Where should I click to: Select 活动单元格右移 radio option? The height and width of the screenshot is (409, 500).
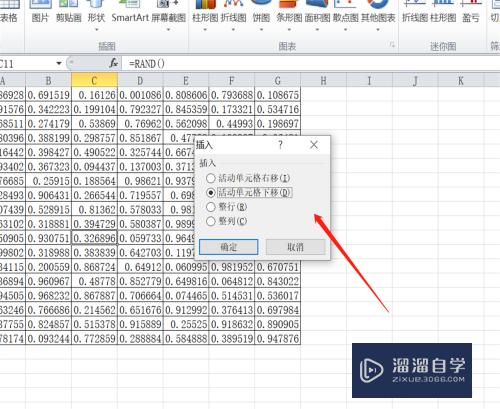[x=247, y=178]
